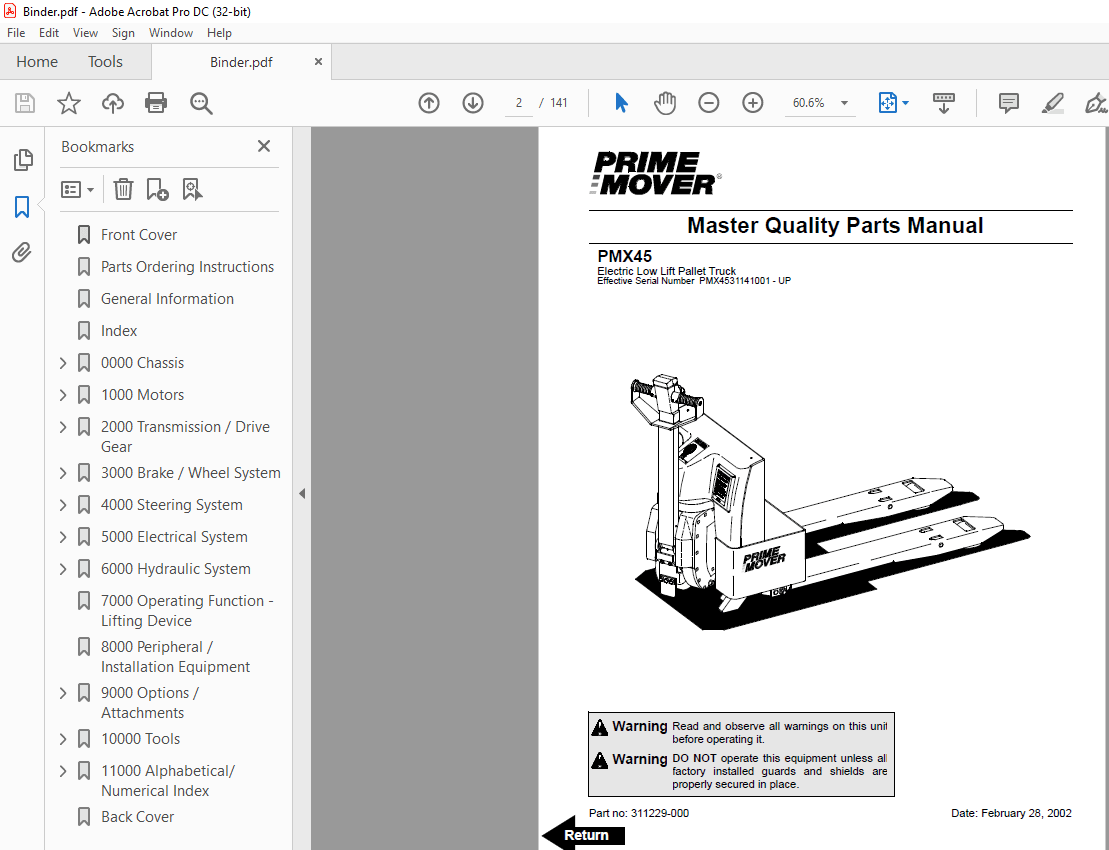The image size is (1109, 850).
Task: Switch to the Home tab
Action: (x=37, y=61)
